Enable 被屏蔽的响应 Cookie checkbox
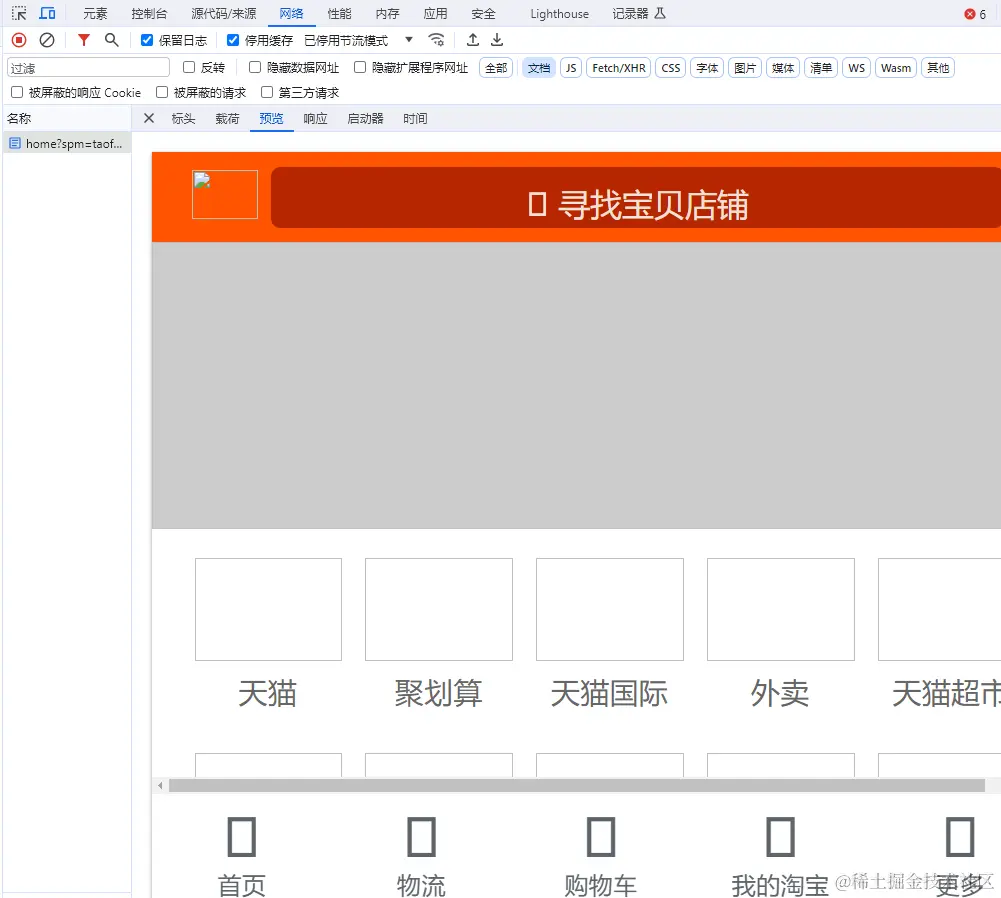 17,93
